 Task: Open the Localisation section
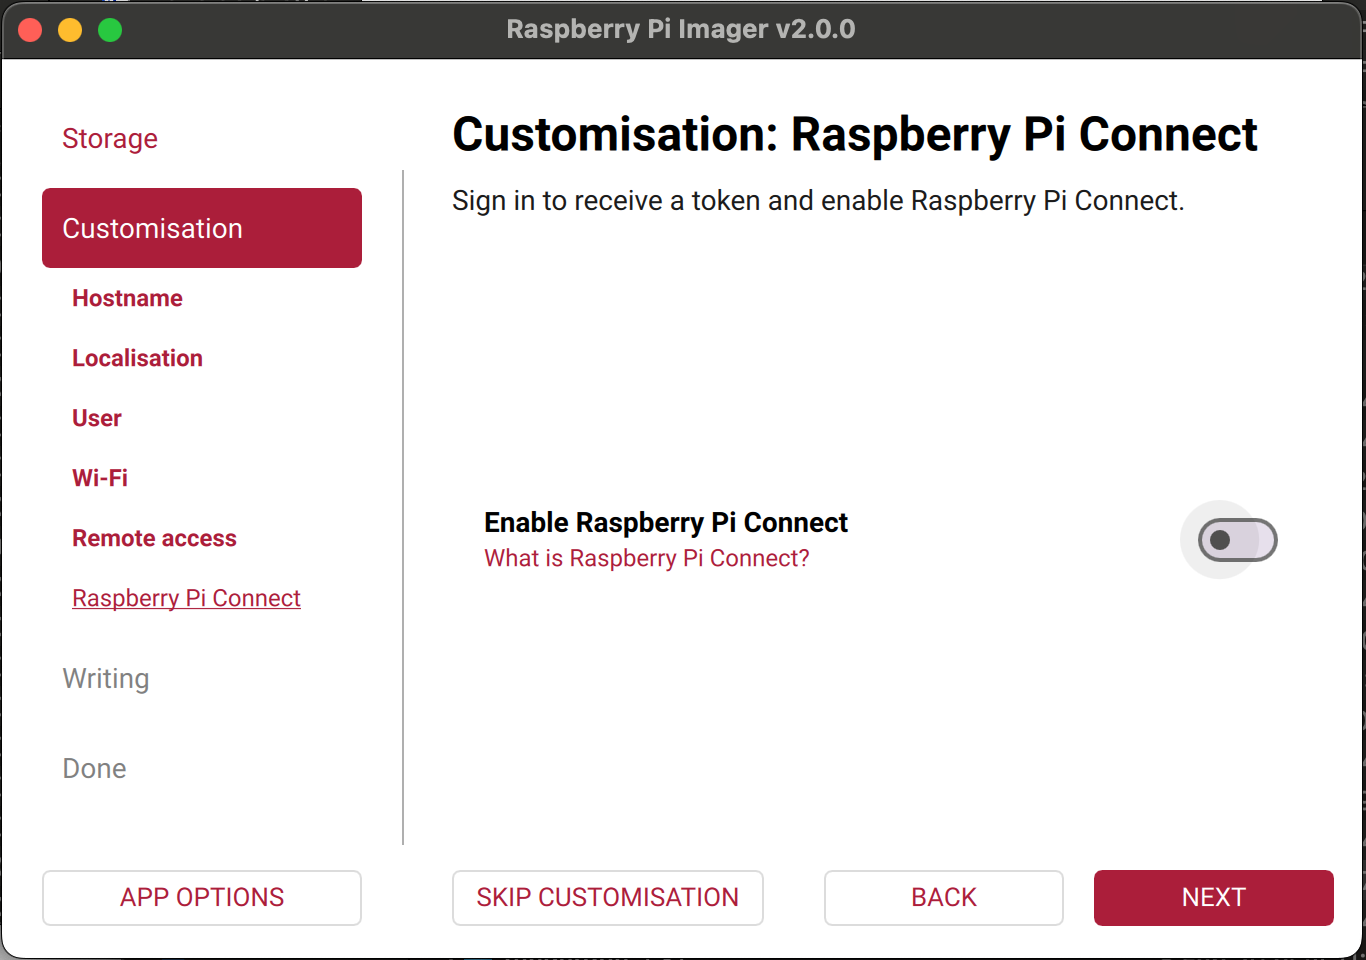[x=137, y=358]
